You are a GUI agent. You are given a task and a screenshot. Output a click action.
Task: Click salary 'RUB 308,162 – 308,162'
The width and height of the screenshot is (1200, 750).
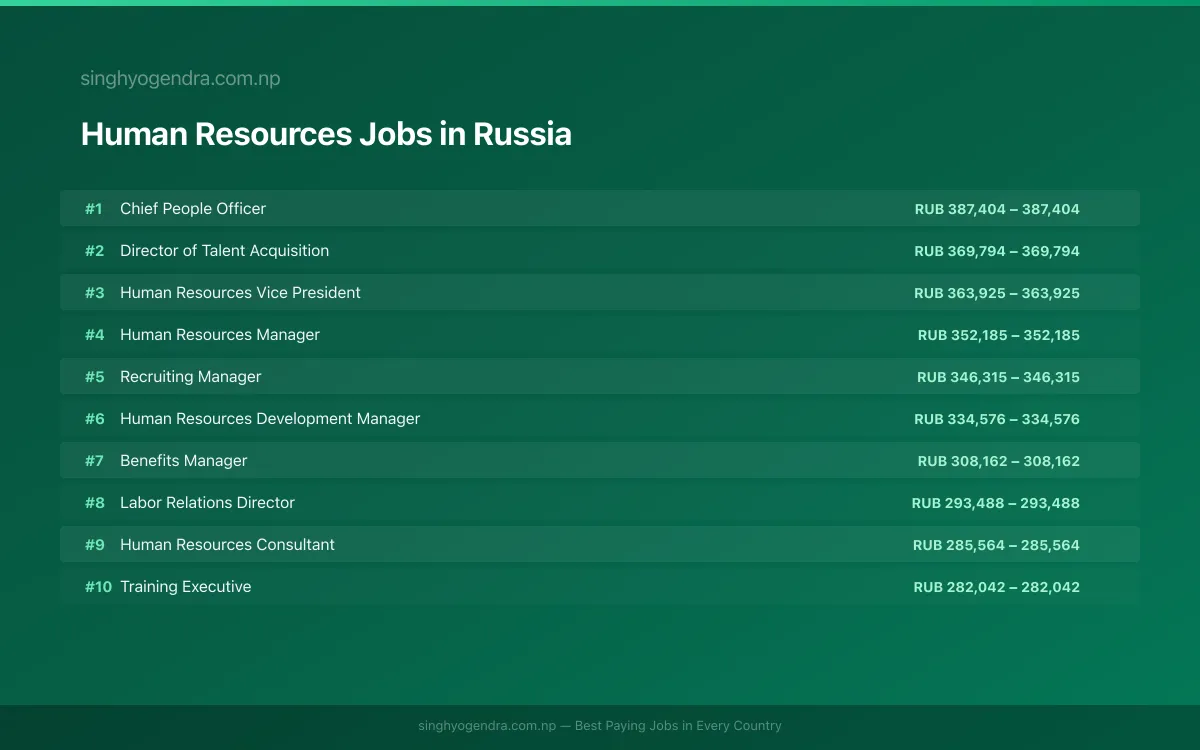(x=999, y=461)
